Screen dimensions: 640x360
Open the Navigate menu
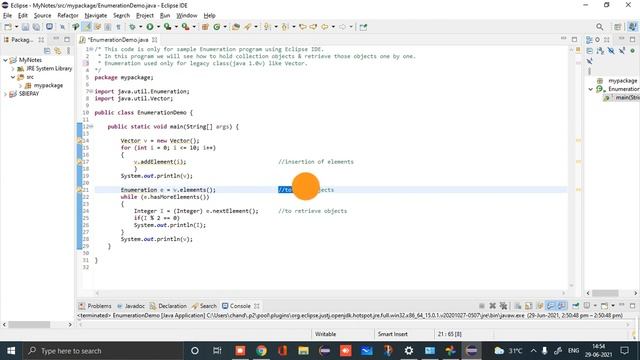[x=96, y=16]
